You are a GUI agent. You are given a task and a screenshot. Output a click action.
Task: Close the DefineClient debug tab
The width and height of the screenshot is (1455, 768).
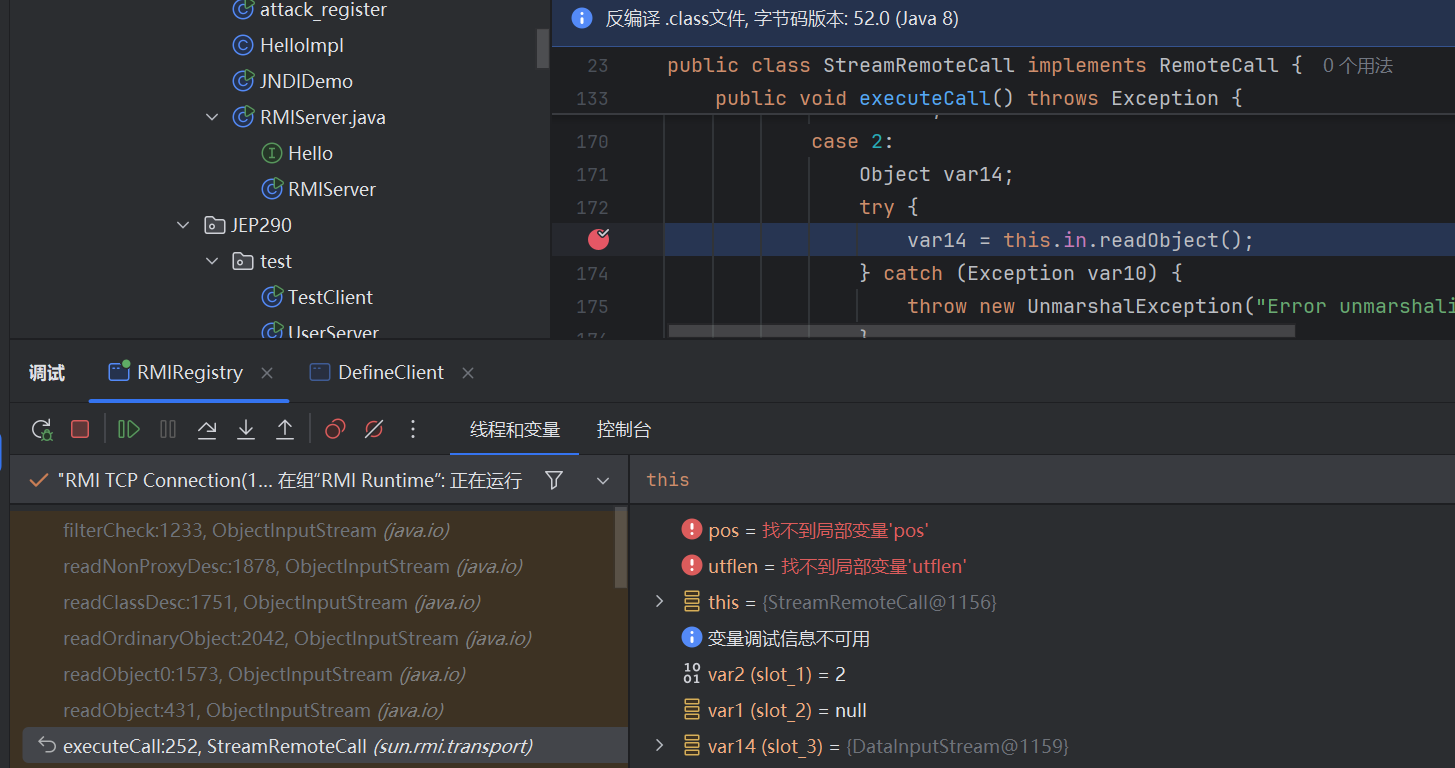pos(468,373)
